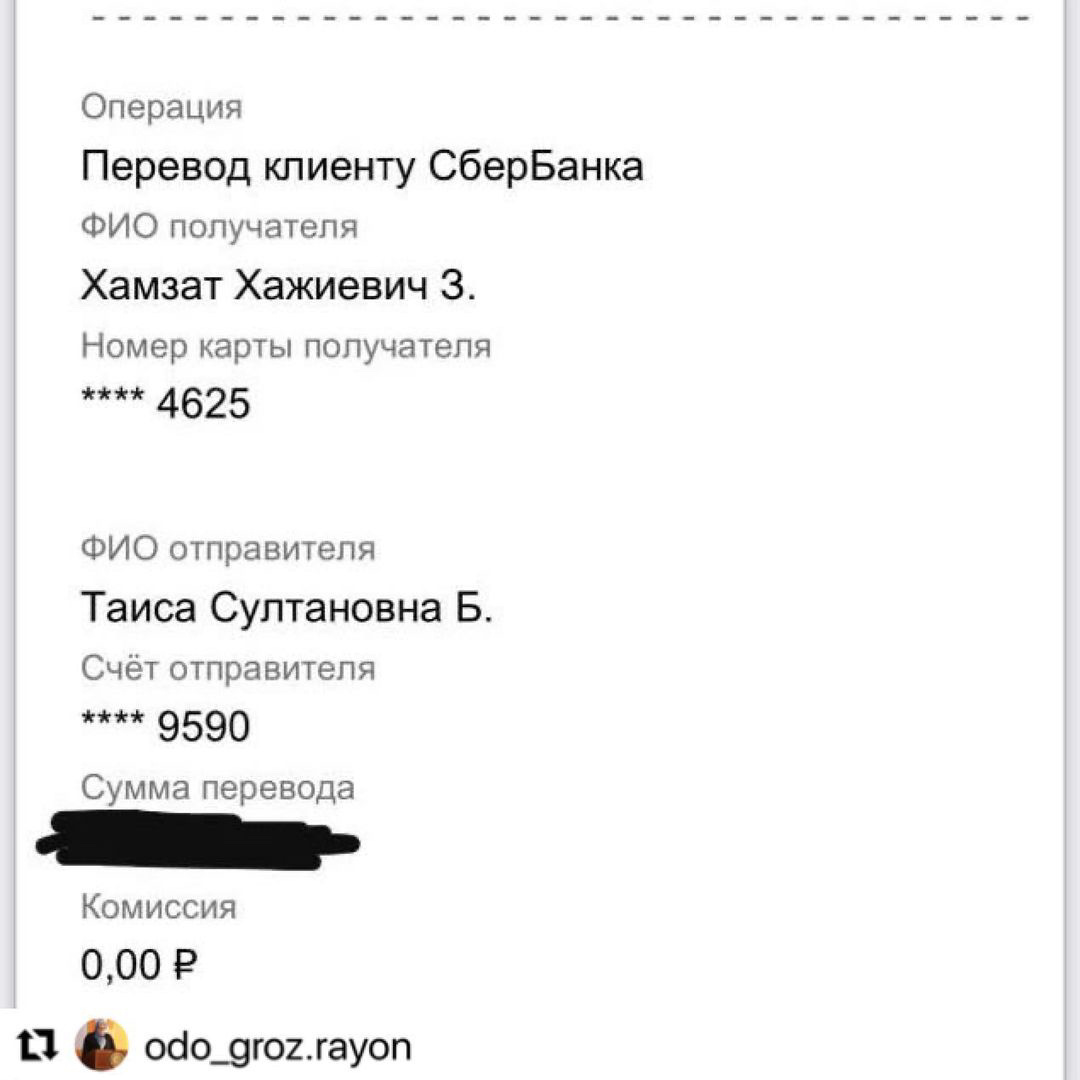Select sender account number ending 9590
This screenshot has height=1080, width=1080.
[165, 727]
